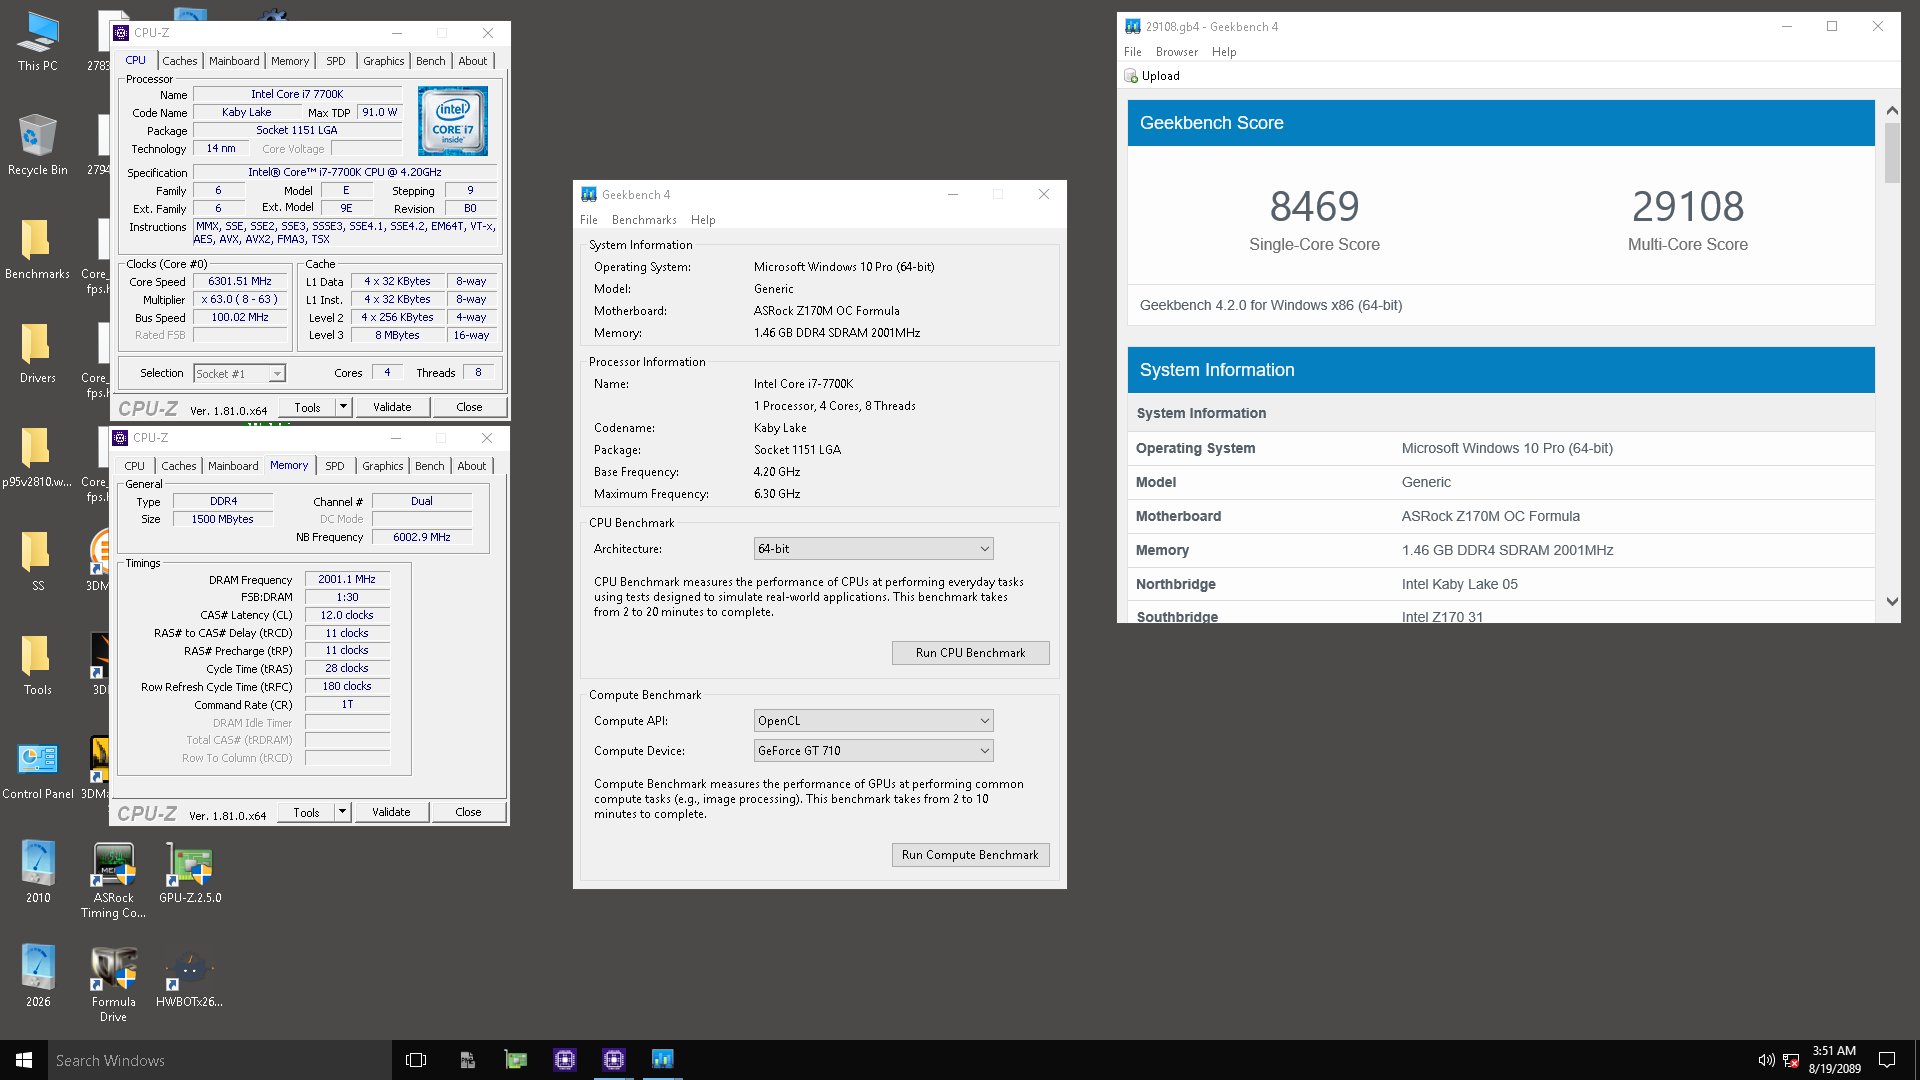Image resolution: width=1920 pixels, height=1080 pixels.
Task: Open the Recycle Bin icon
Action: pyautogui.click(x=37, y=145)
